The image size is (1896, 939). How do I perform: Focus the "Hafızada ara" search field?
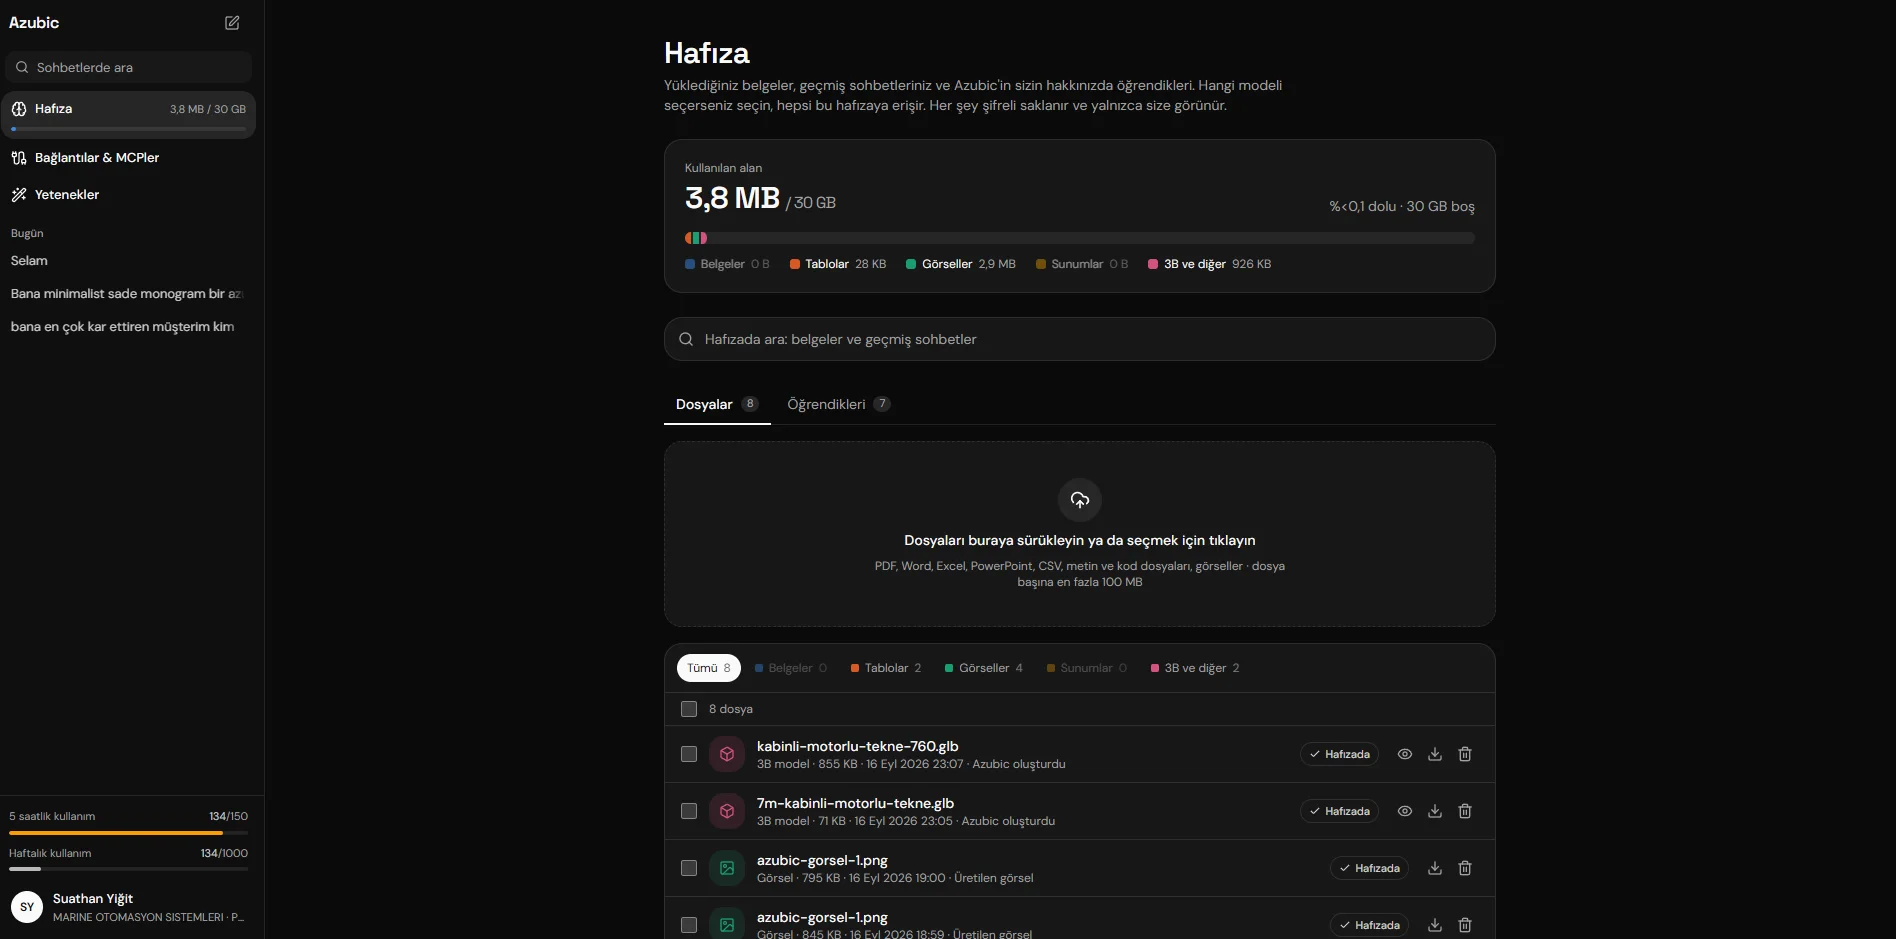tap(1080, 339)
